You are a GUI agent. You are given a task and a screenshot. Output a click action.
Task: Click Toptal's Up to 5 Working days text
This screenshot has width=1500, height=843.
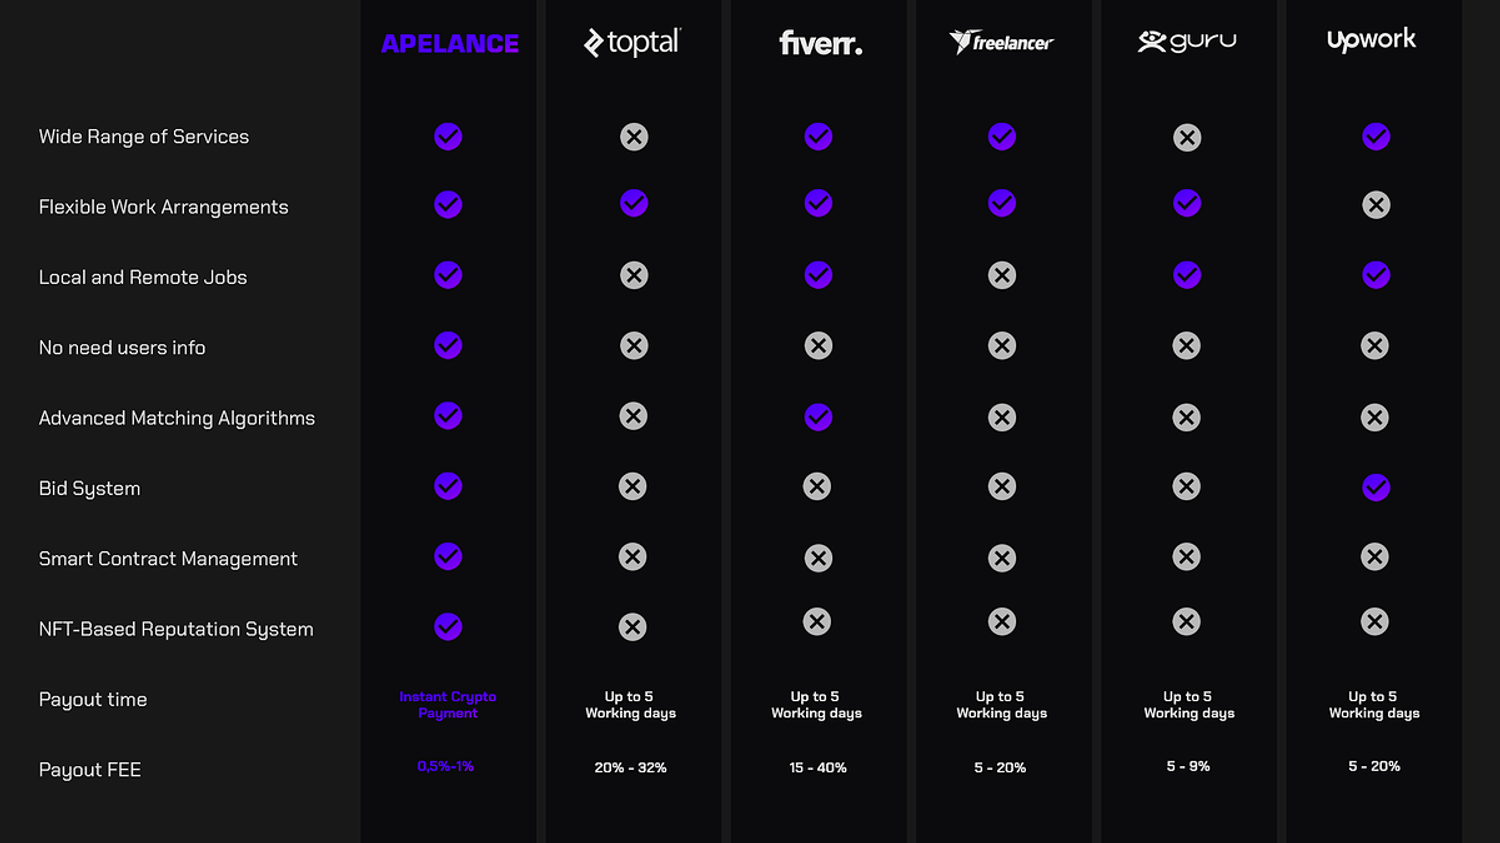click(x=631, y=705)
